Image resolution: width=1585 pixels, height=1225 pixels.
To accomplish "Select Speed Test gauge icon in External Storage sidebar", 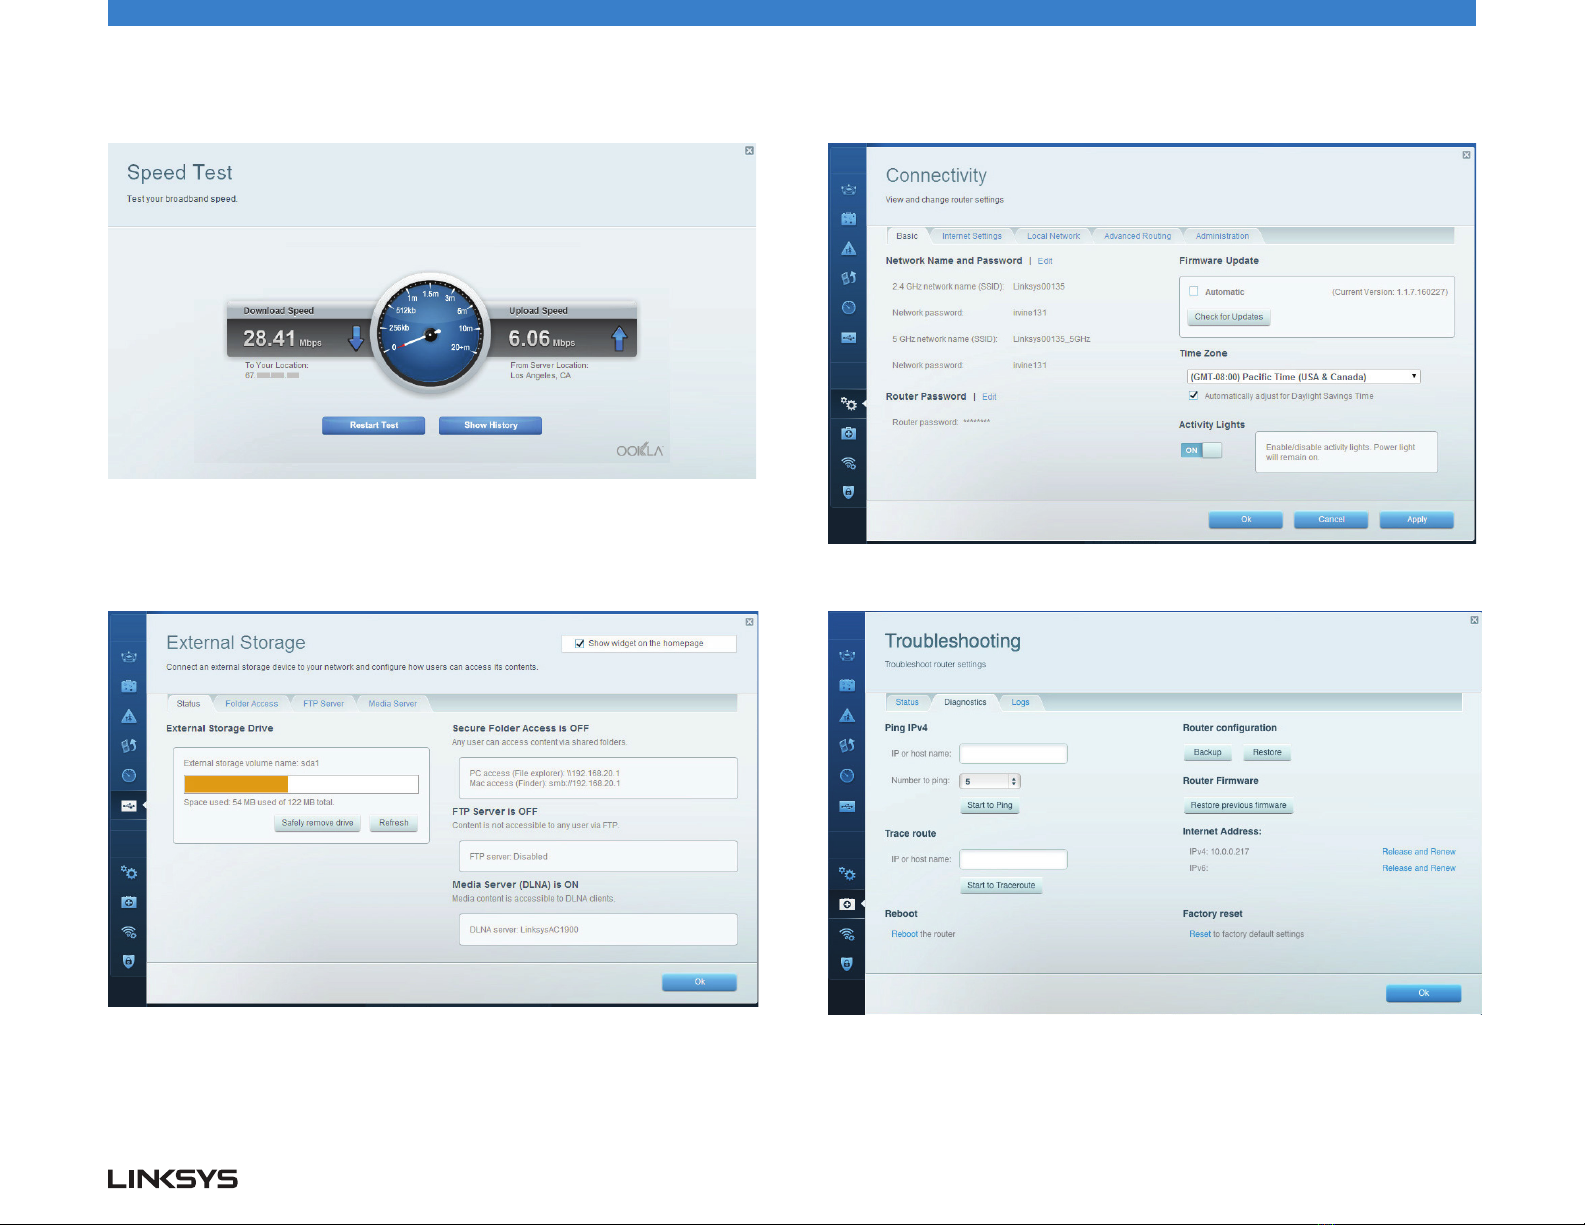I will click(128, 776).
